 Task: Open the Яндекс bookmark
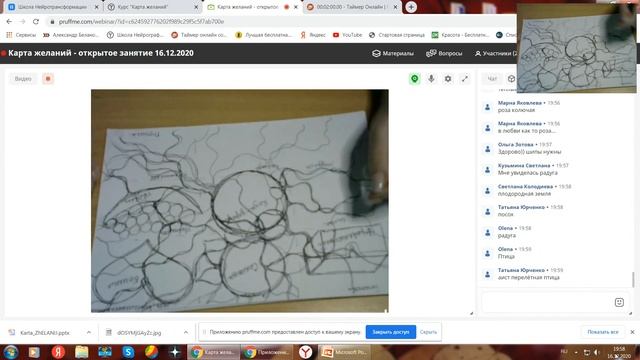pos(313,35)
